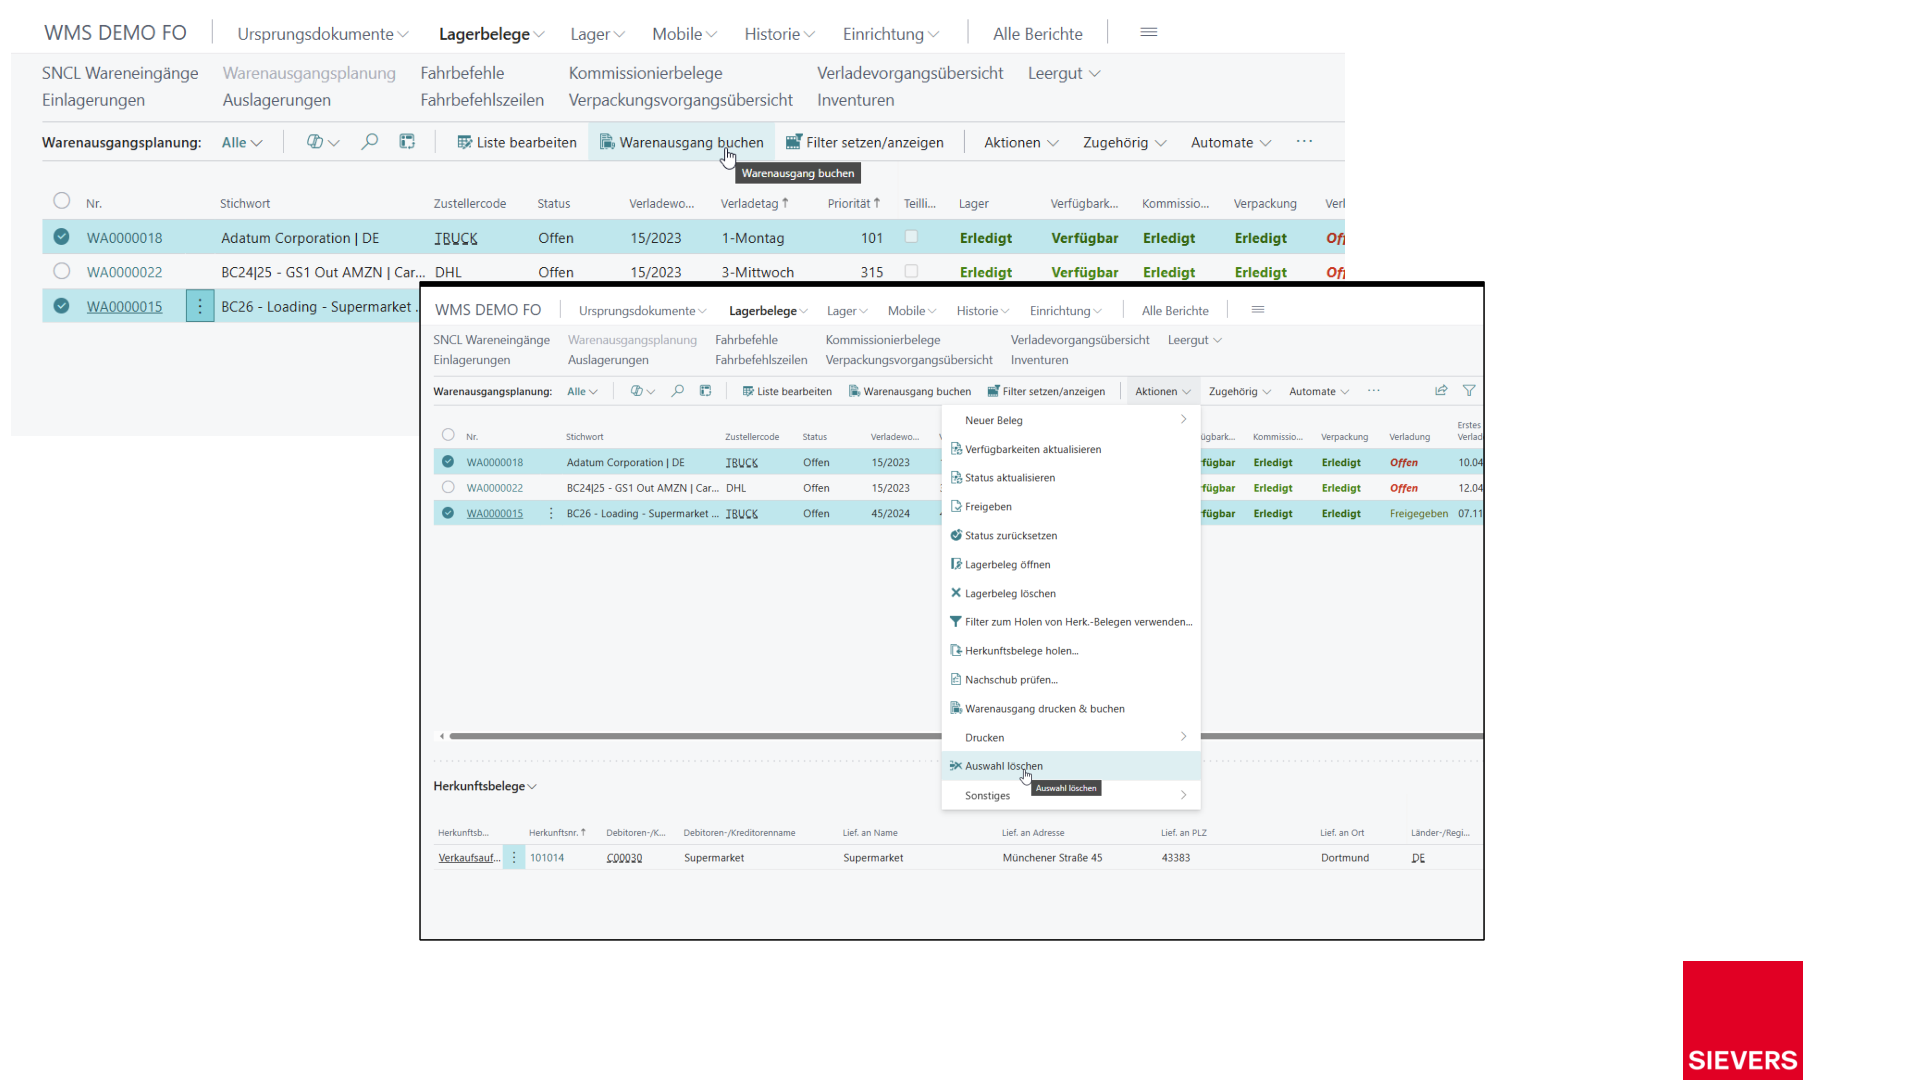This screenshot has height=1080, width=1920.
Task: Open WA0000015 link in back window
Action: coord(124,306)
